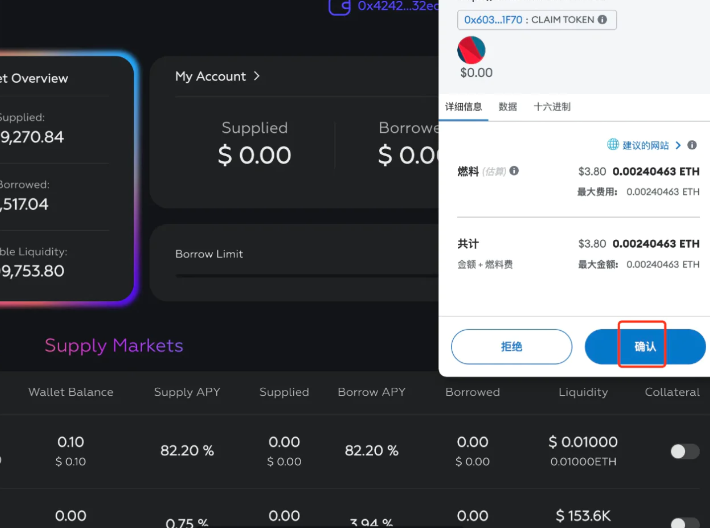710x528 pixels.
Task: Click the red and blue account avatar
Action: (471, 50)
